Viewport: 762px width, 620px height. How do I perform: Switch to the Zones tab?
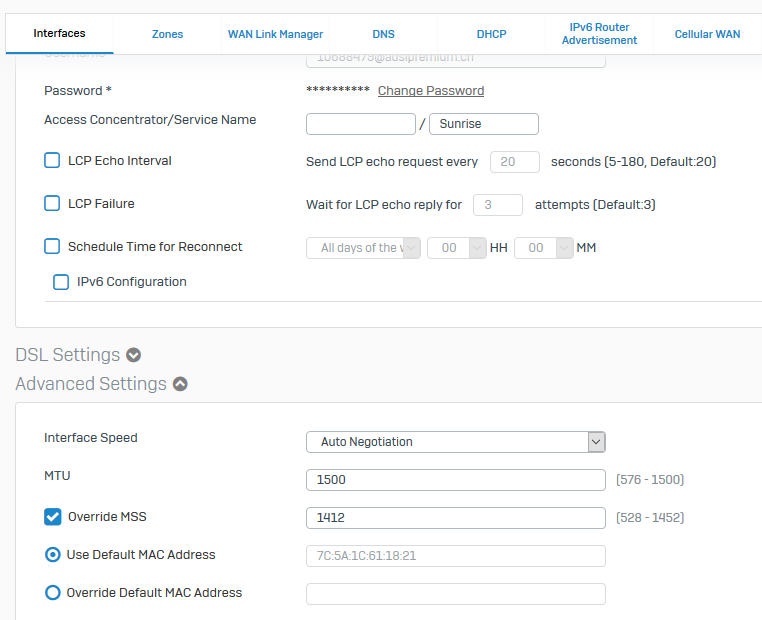click(x=167, y=34)
